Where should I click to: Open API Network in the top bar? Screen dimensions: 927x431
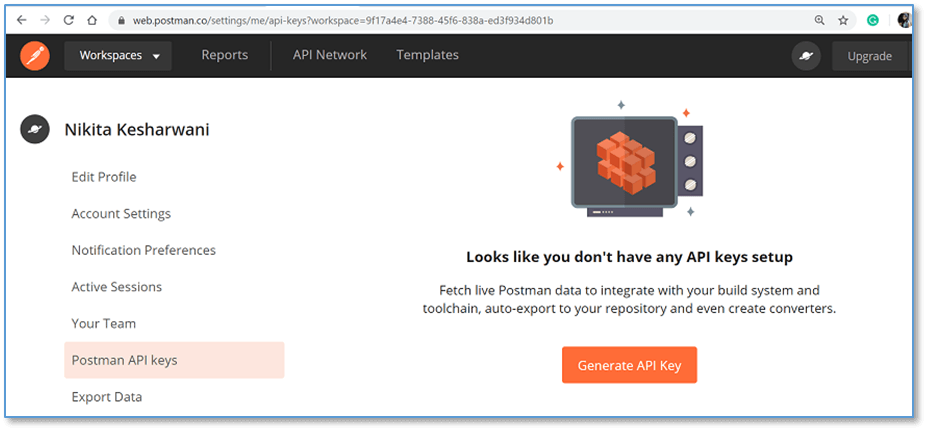(x=330, y=55)
